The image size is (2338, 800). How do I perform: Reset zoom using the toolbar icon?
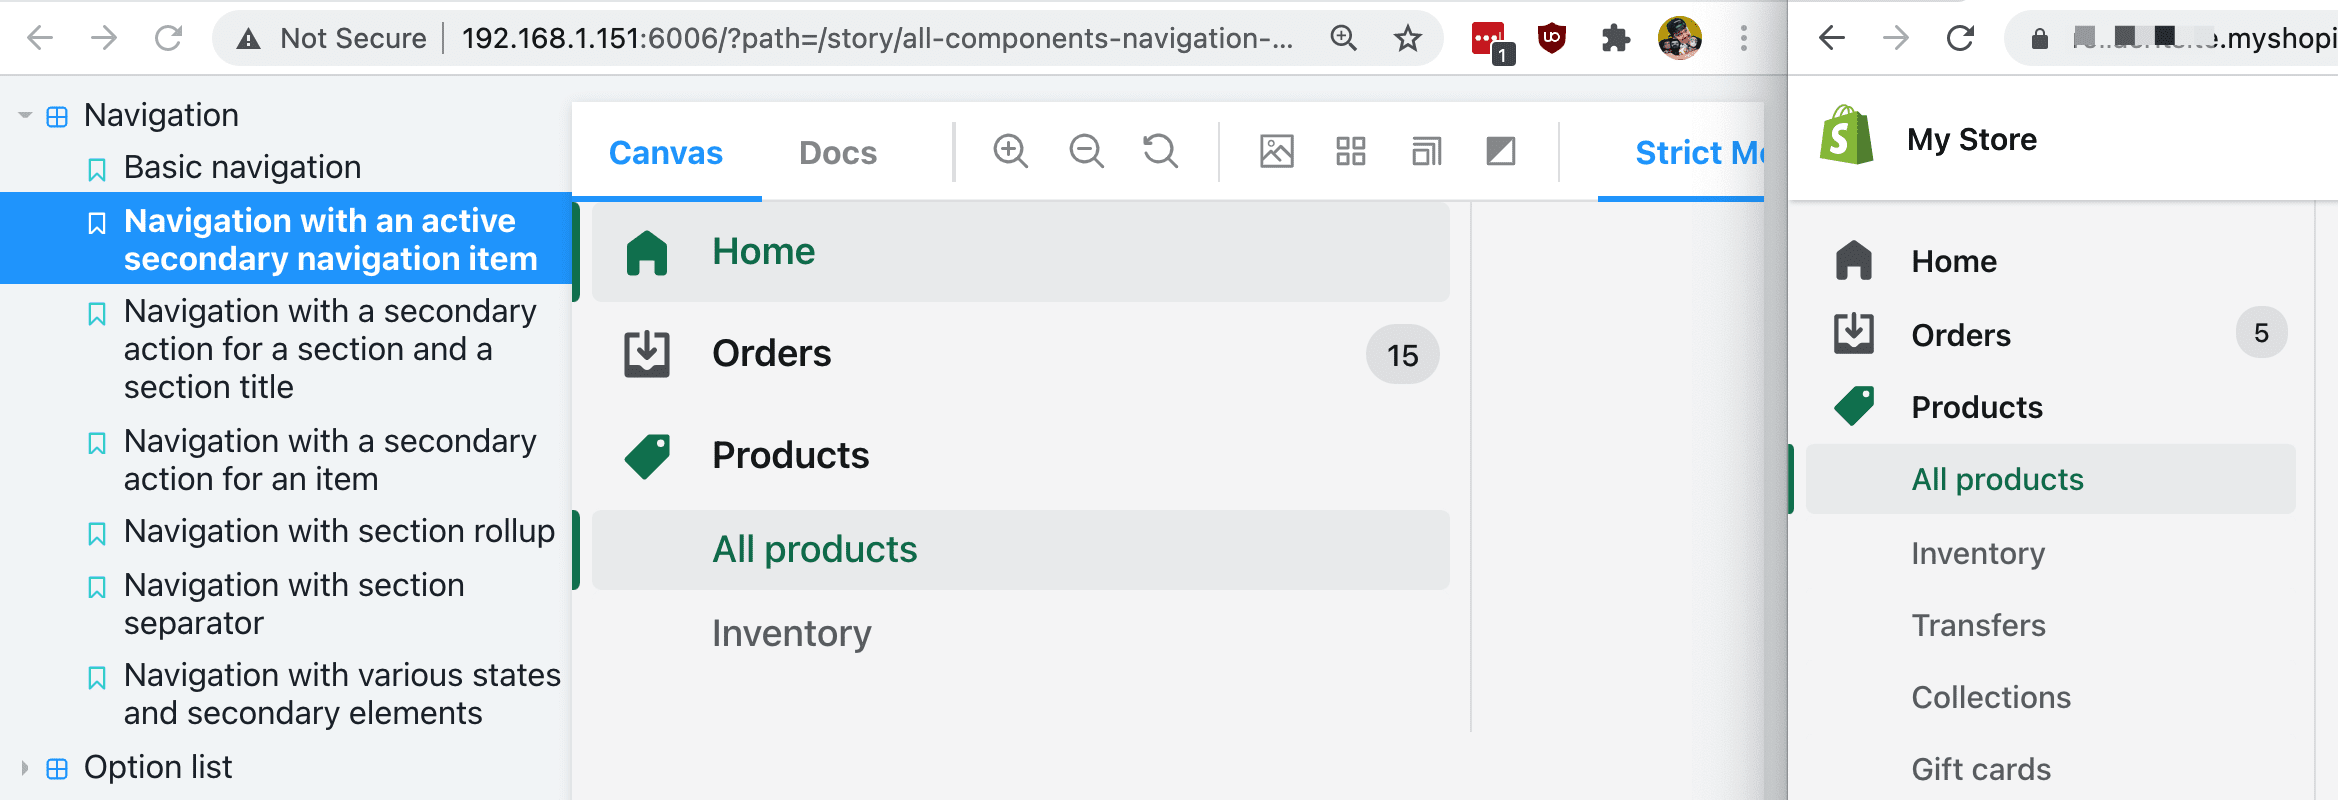(1160, 152)
